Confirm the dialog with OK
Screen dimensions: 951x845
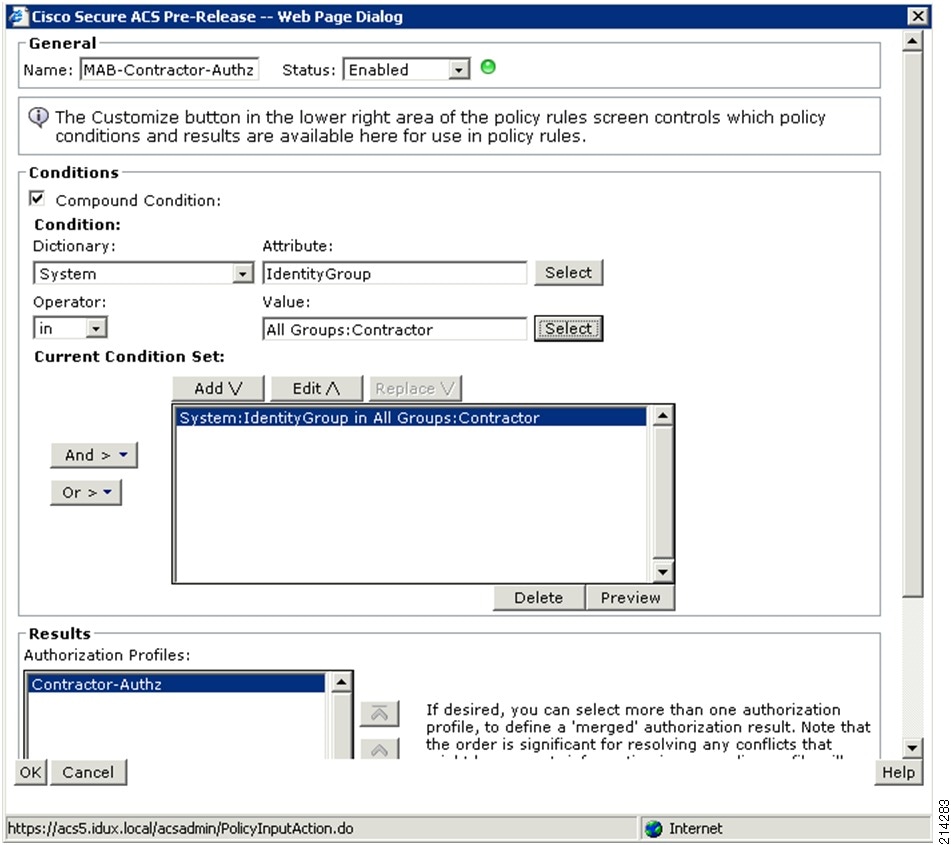(30, 772)
